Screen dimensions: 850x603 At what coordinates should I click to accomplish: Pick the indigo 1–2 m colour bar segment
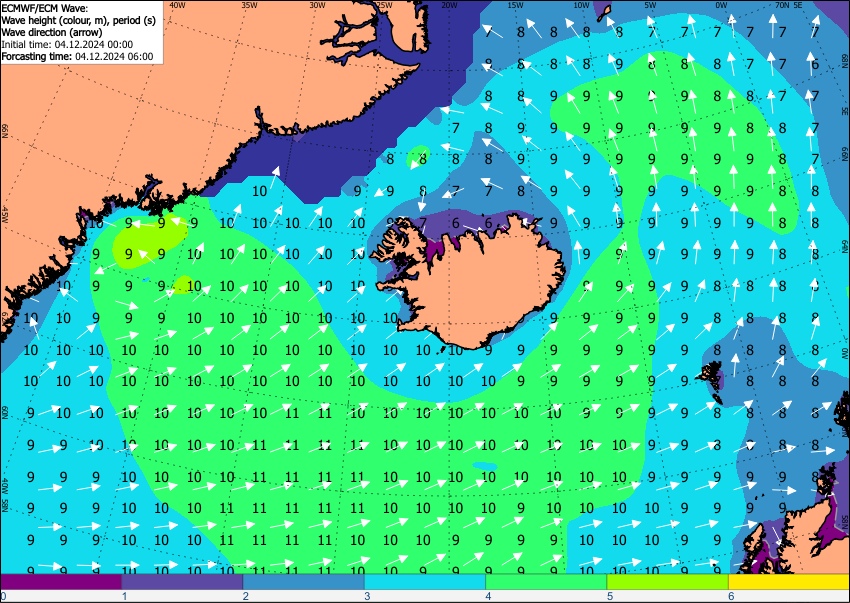[x=182, y=581]
